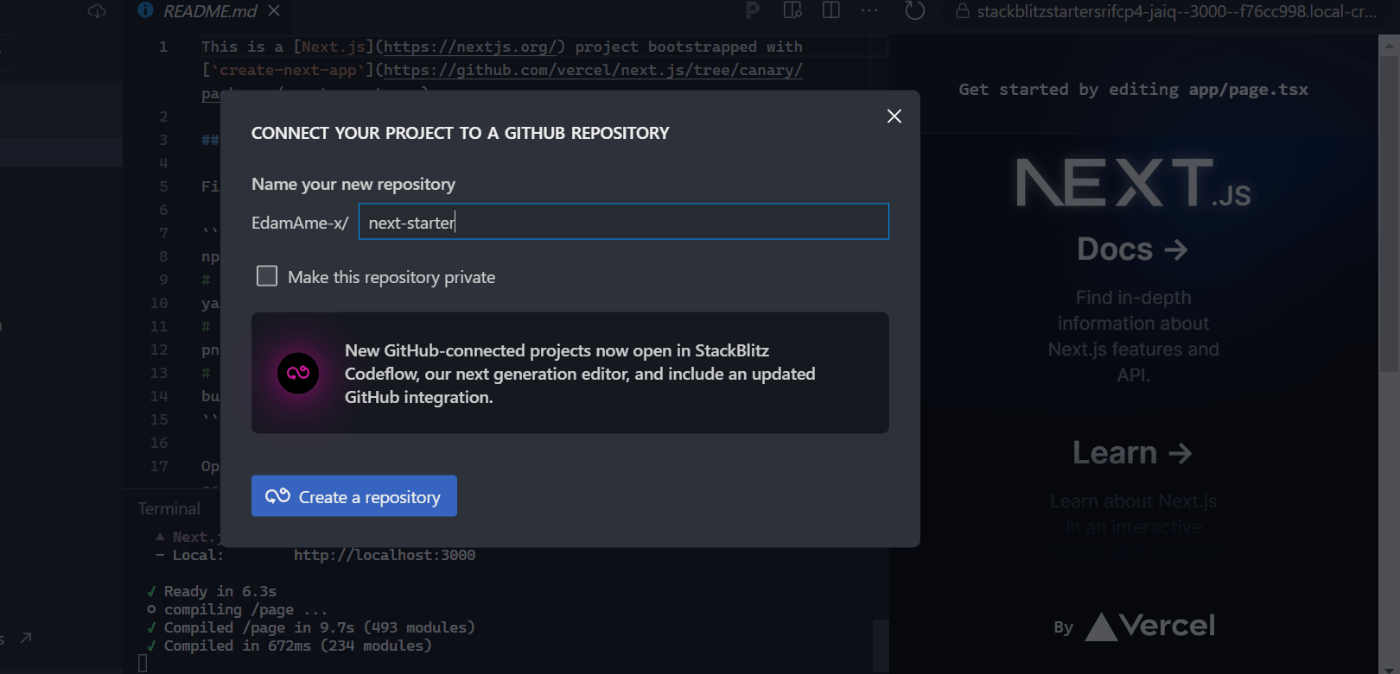Reload the preview with refresh icon
The image size is (1400, 674).
click(915, 10)
